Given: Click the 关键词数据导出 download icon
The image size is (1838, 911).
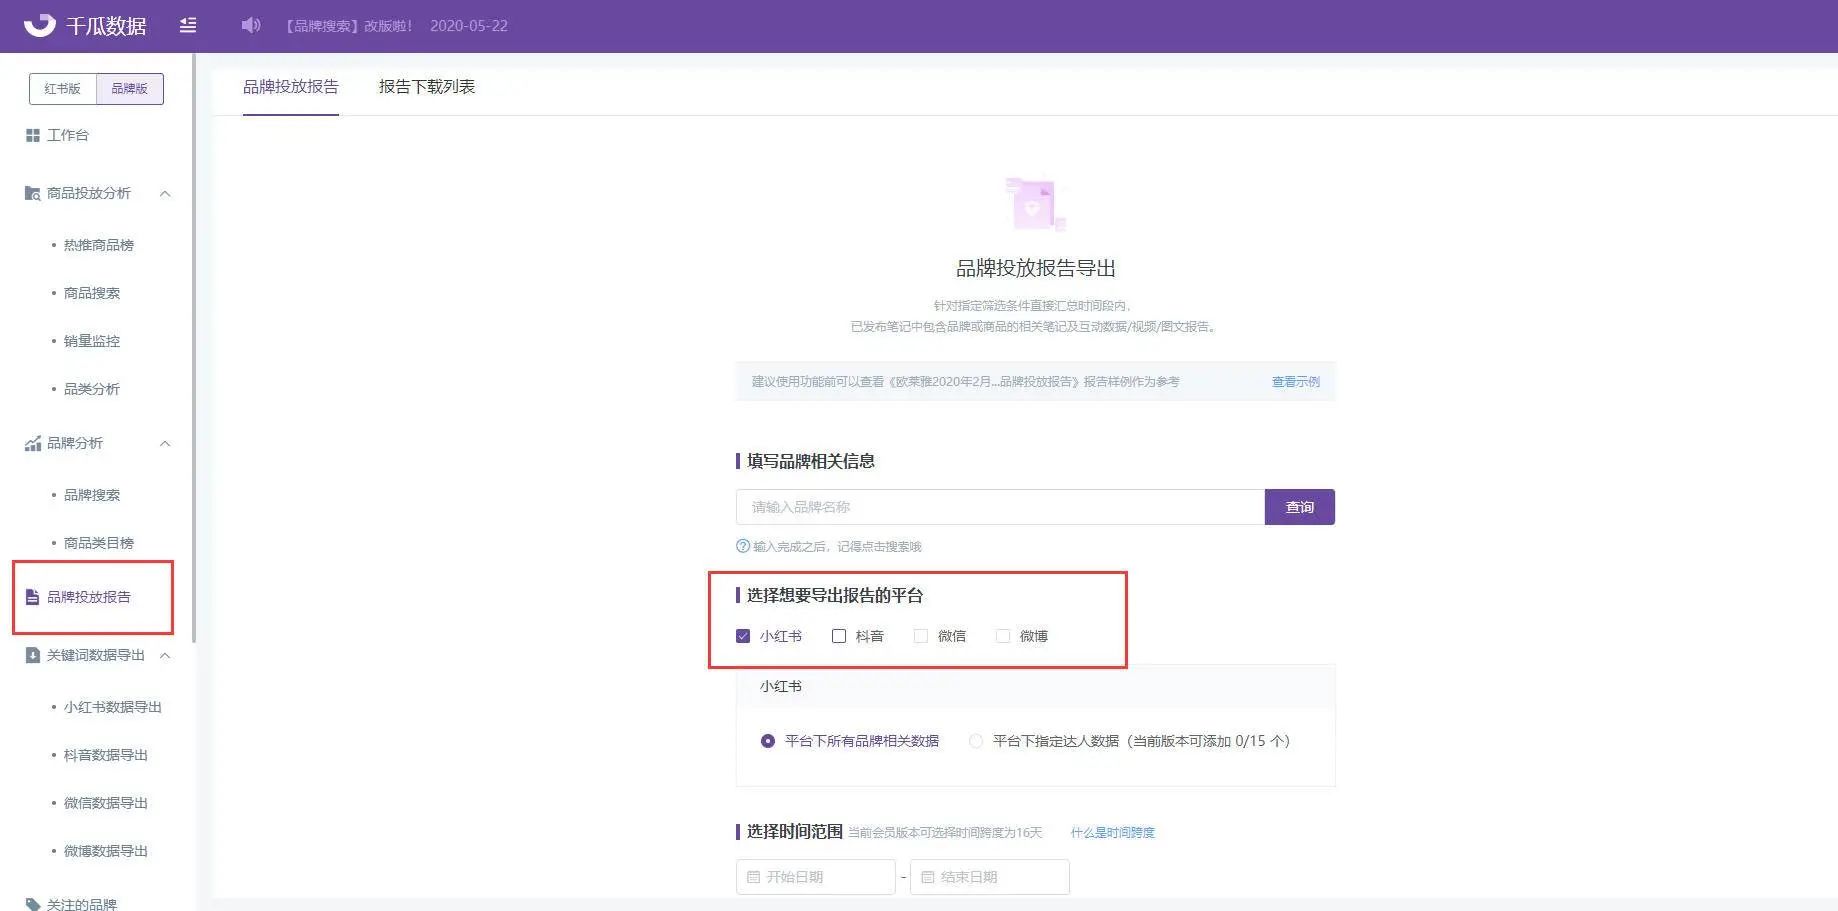Looking at the screenshot, I should (x=32, y=655).
